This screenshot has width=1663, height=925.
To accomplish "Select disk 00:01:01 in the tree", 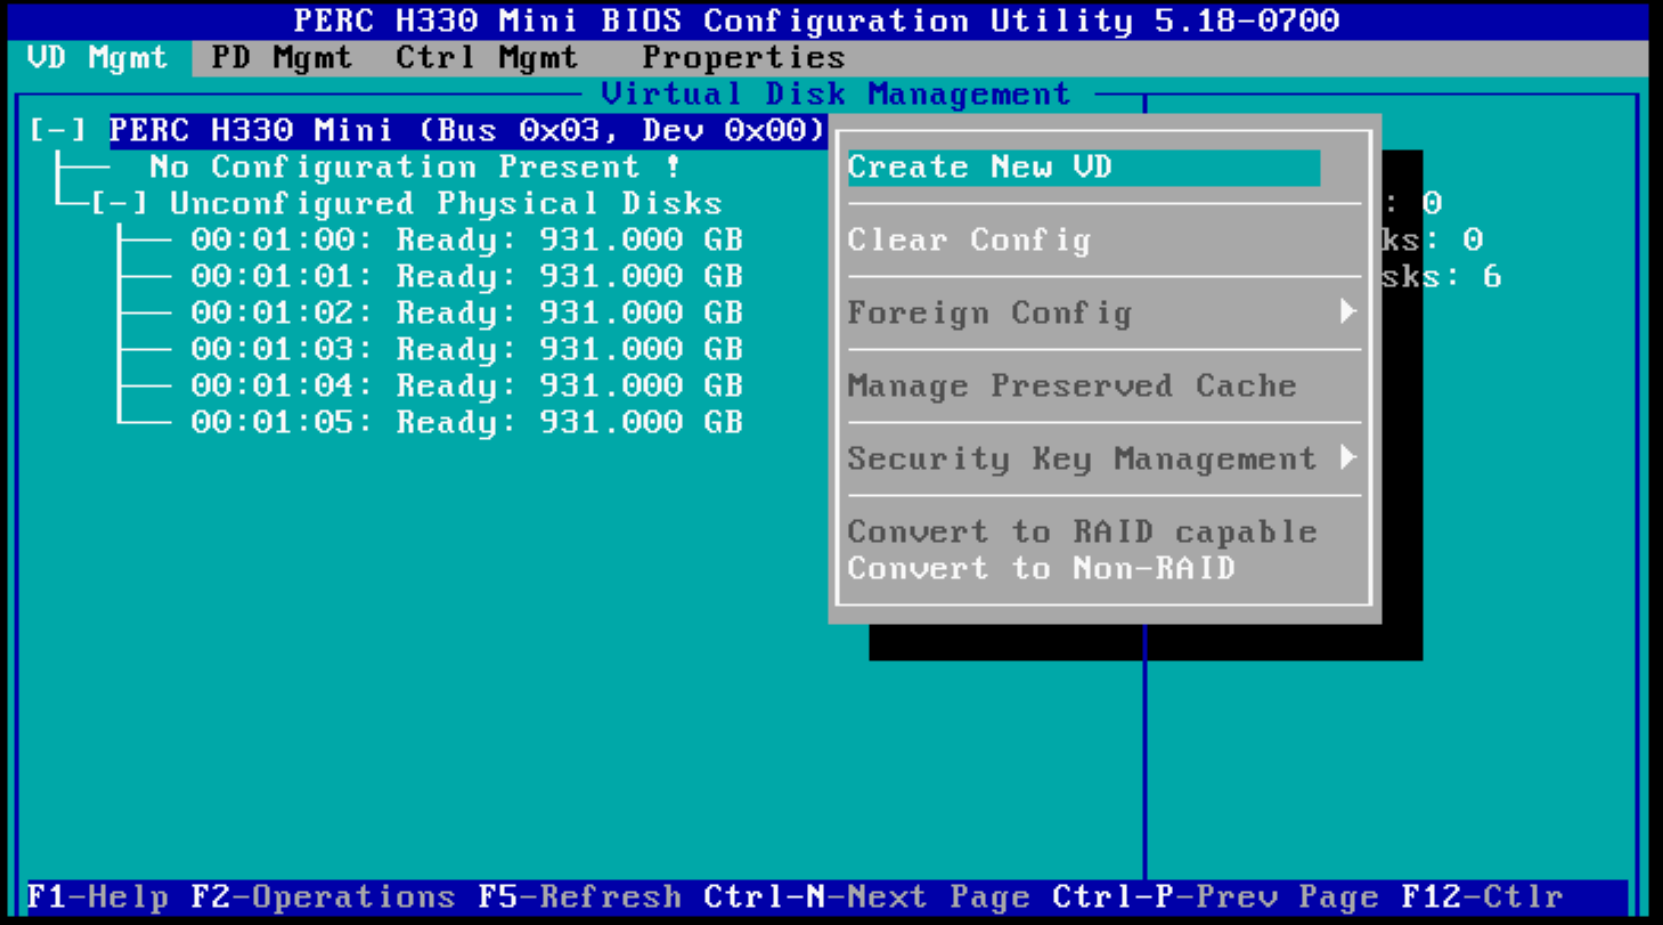I will tap(467, 277).
